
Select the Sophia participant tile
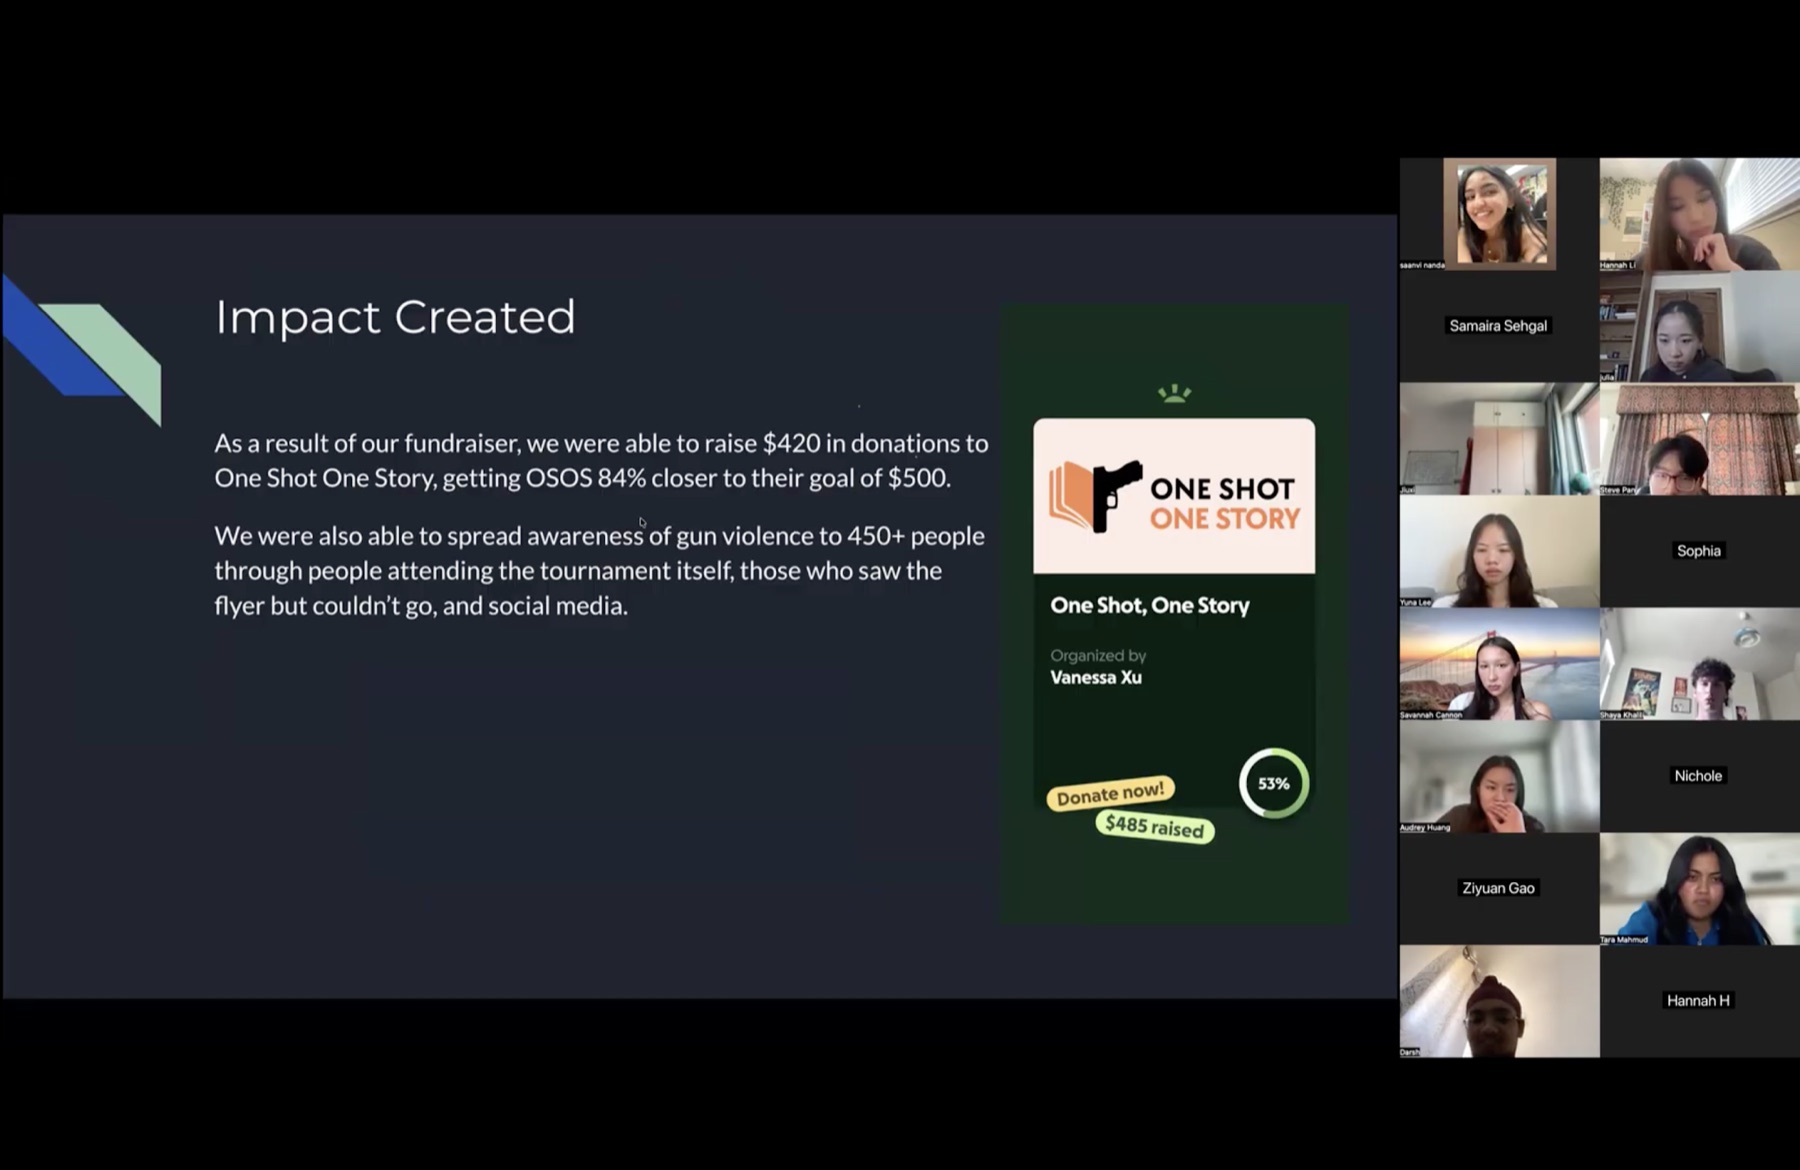coord(1700,551)
